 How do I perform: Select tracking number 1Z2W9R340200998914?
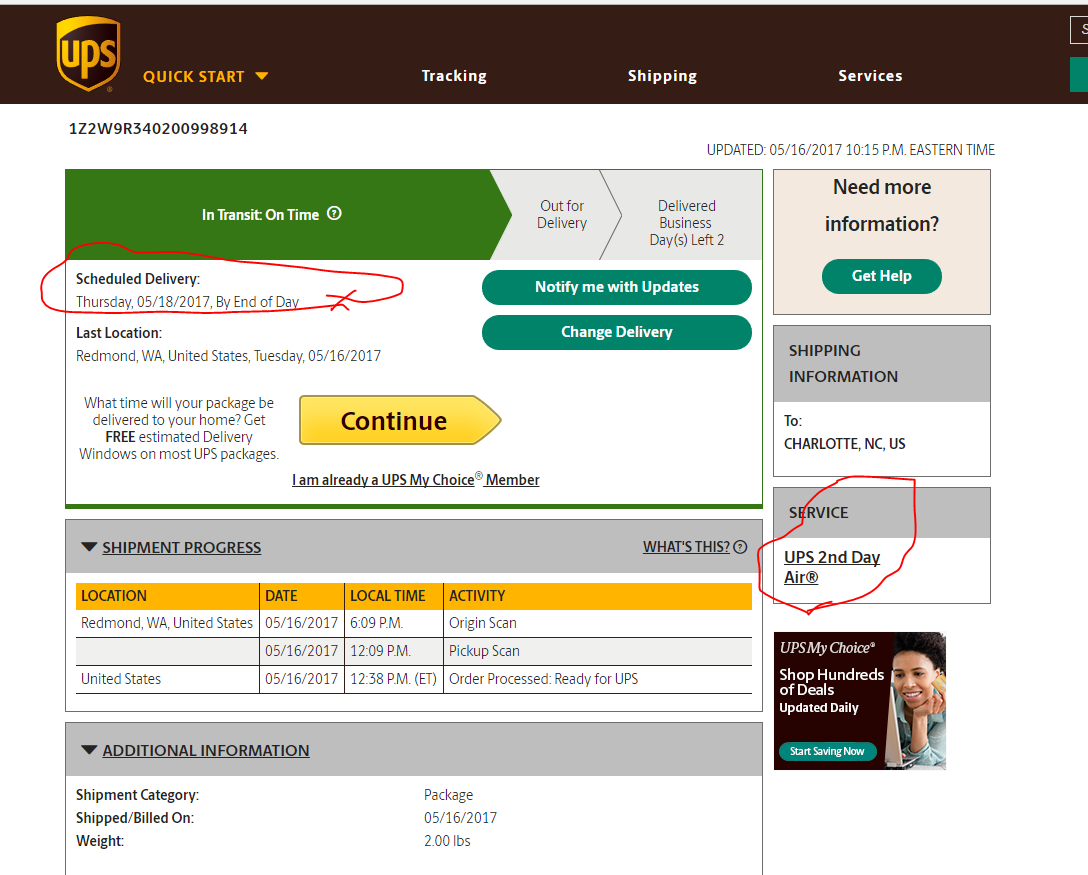(x=158, y=128)
